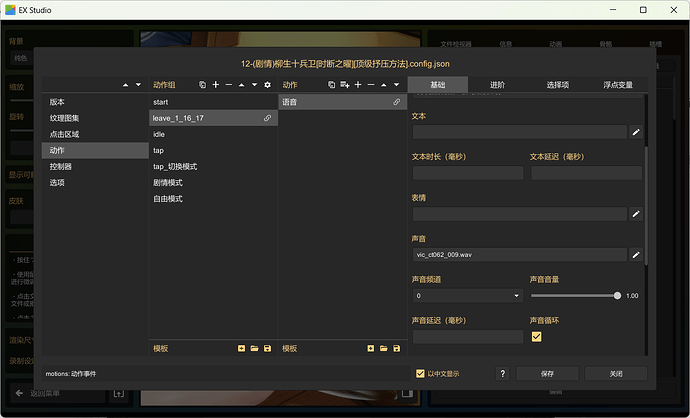
Task: Select the tap_切换模式 motion group
Action: pos(213,166)
